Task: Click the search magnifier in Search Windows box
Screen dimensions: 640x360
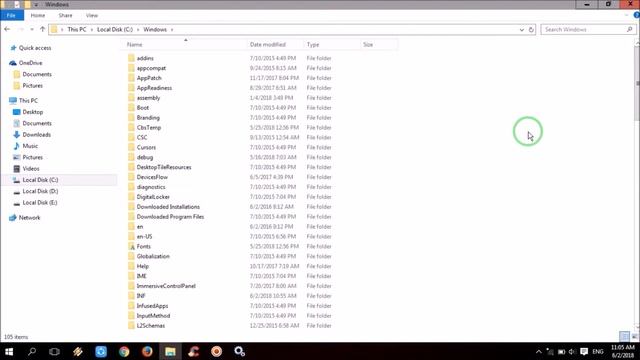Action: 629,29
